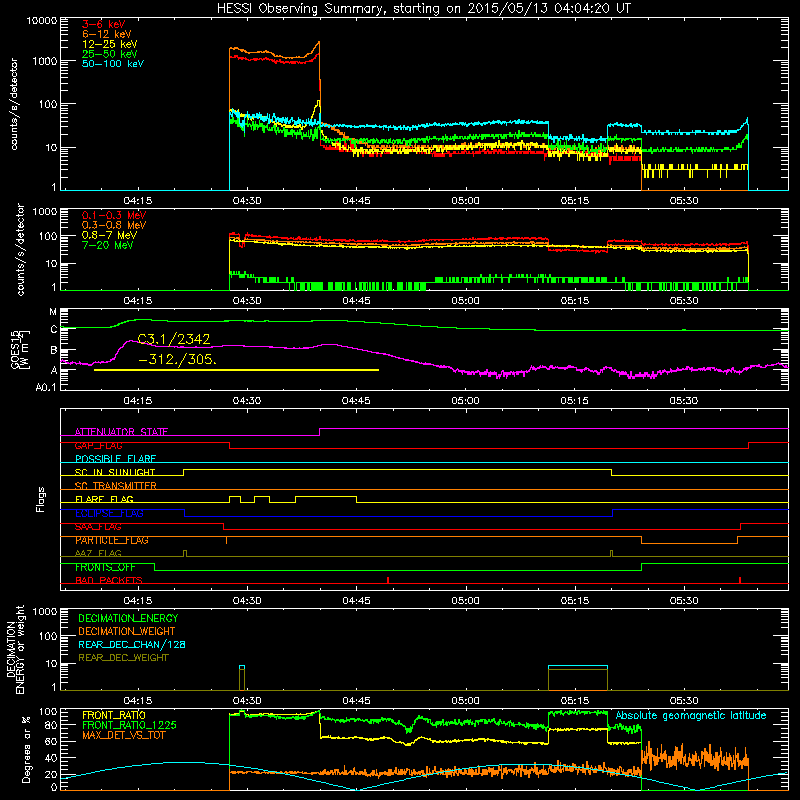Click the HESSI Observing Summary title text

click(x=423, y=9)
